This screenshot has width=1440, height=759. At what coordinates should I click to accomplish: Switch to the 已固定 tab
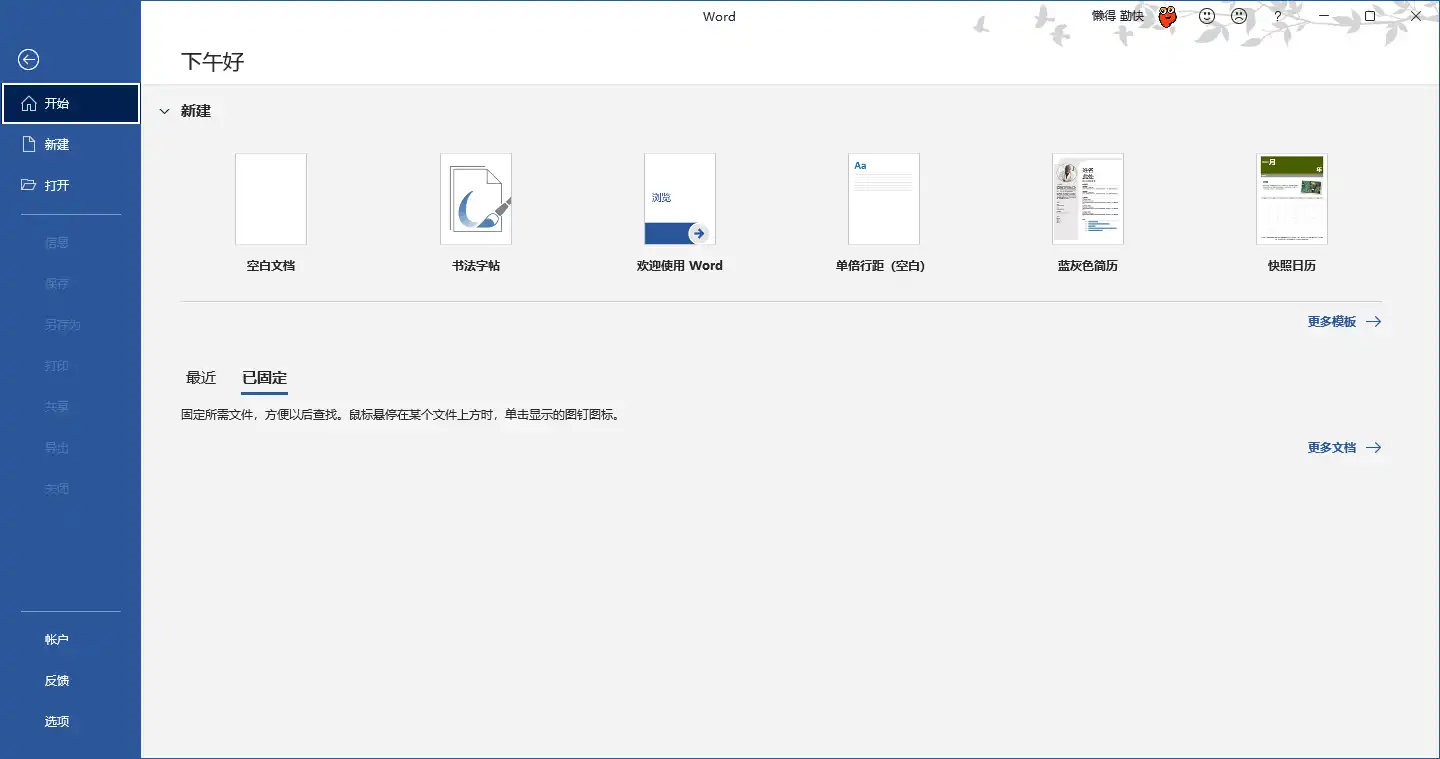coord(265,378)
